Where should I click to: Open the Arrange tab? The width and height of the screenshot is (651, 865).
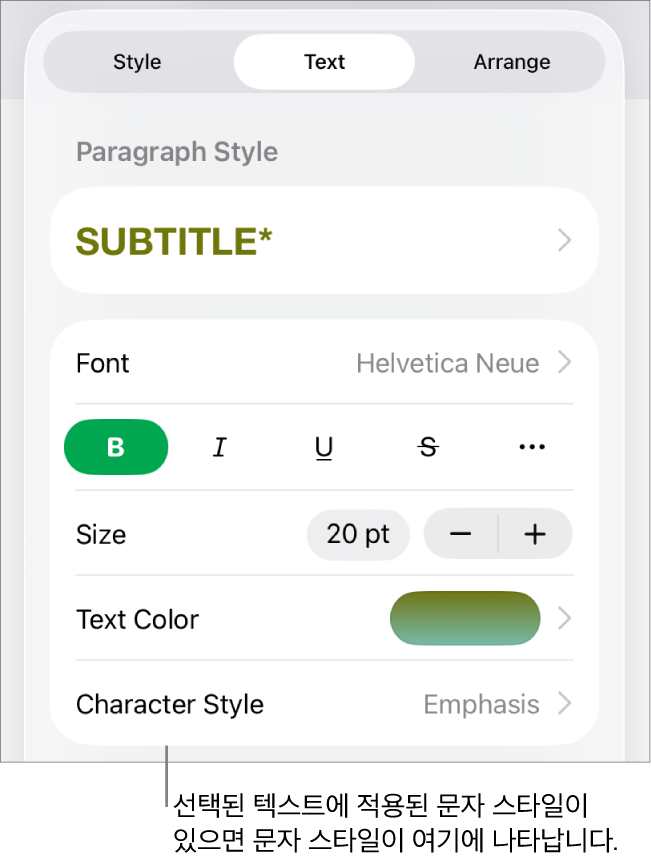[x=511, y=62]
